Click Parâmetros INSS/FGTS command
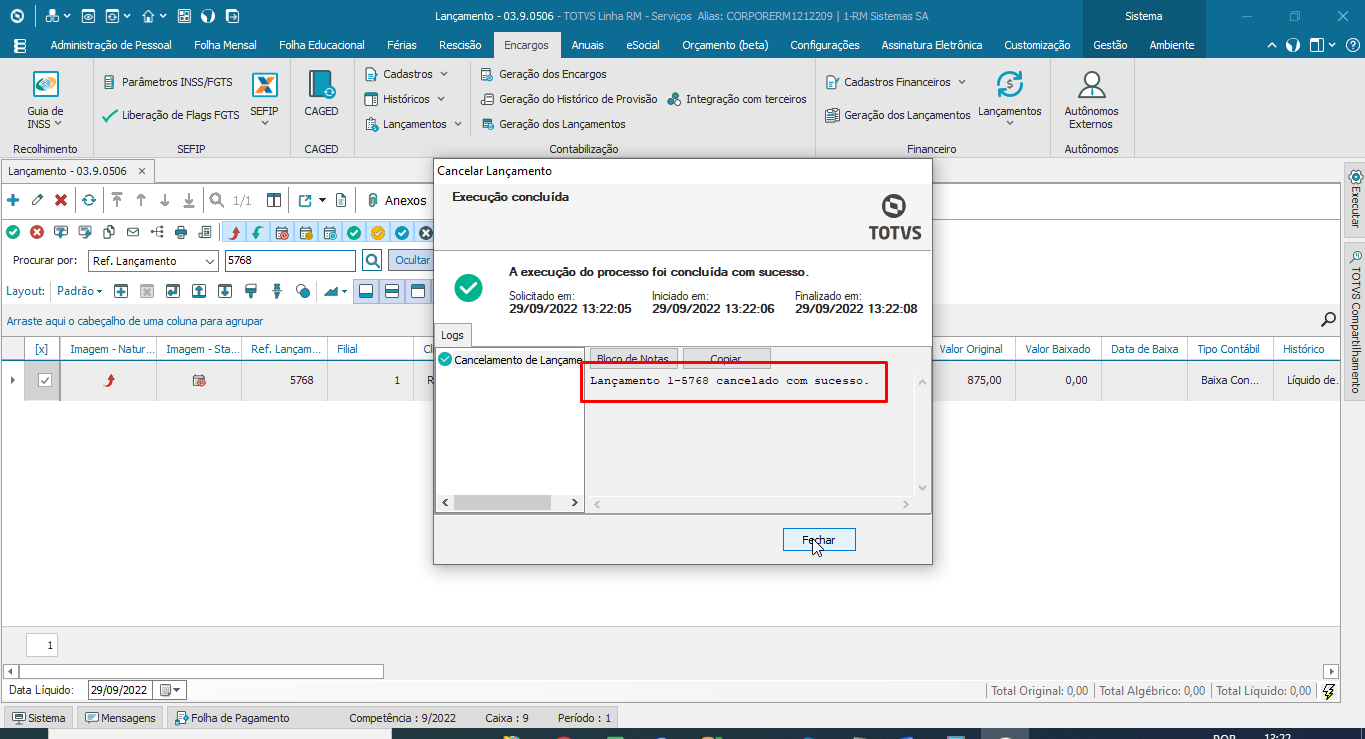The width and height of the screenshot is (1365, 739). click(168, 82)
